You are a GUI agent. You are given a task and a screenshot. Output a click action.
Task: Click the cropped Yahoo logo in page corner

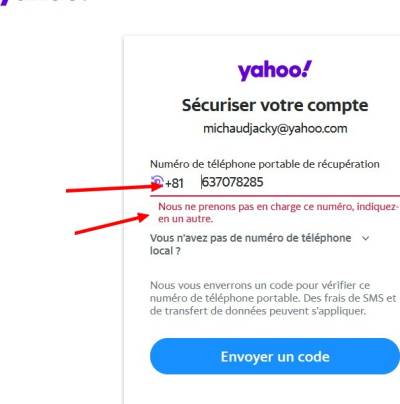pyautogui.click(x=43, y=3)
